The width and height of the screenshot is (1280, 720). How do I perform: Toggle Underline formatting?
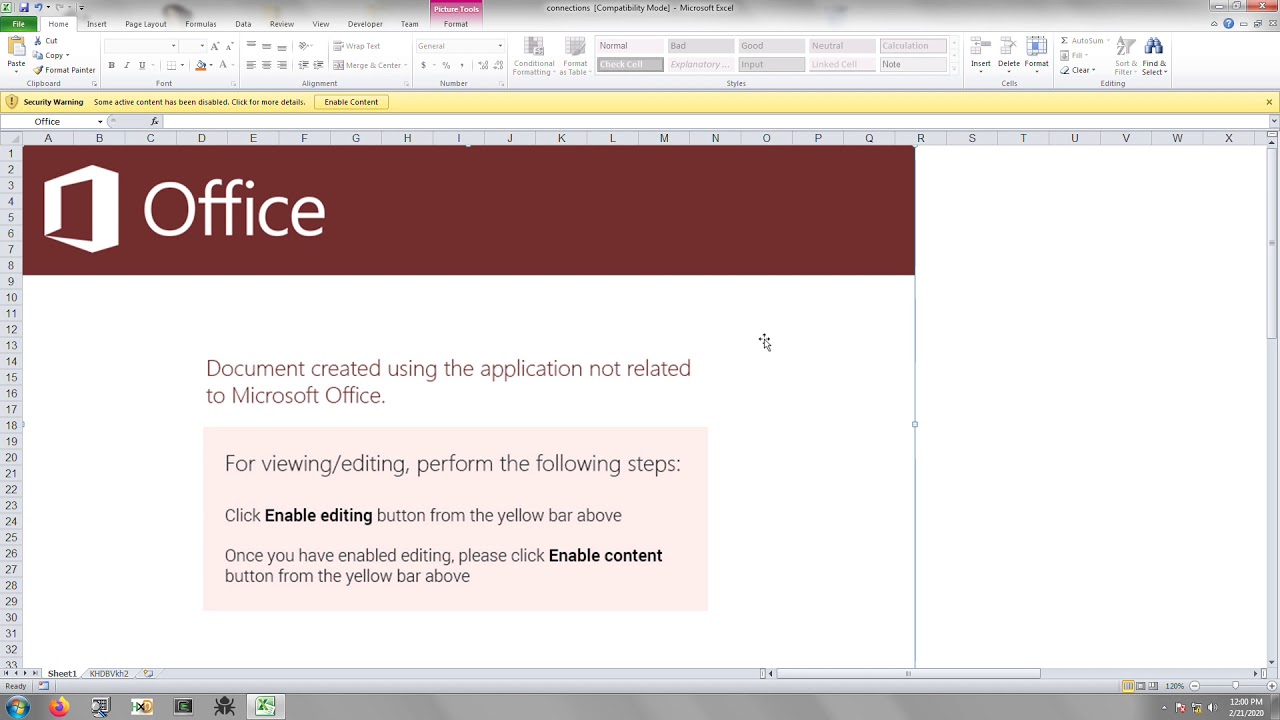pos(141,65)
